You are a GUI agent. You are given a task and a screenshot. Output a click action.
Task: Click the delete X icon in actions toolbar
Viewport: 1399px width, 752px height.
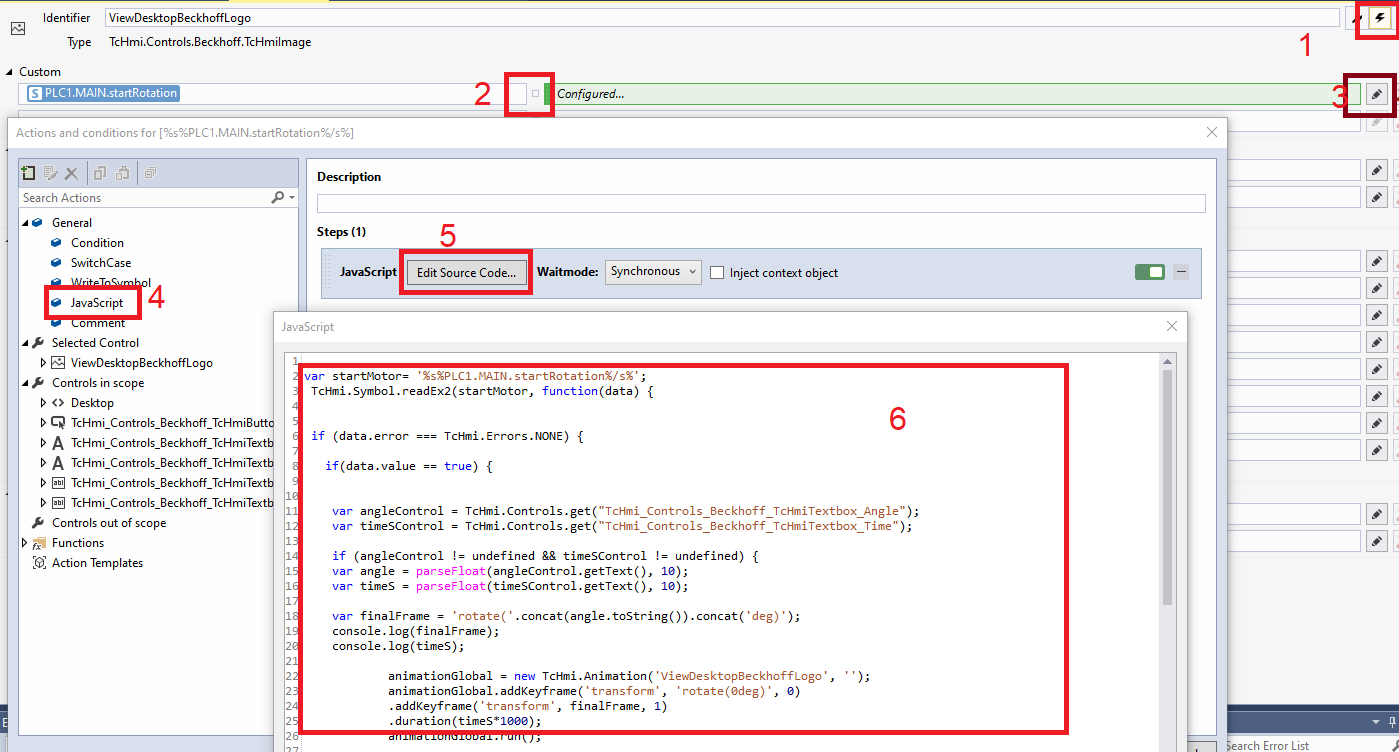tap(71, 173)
